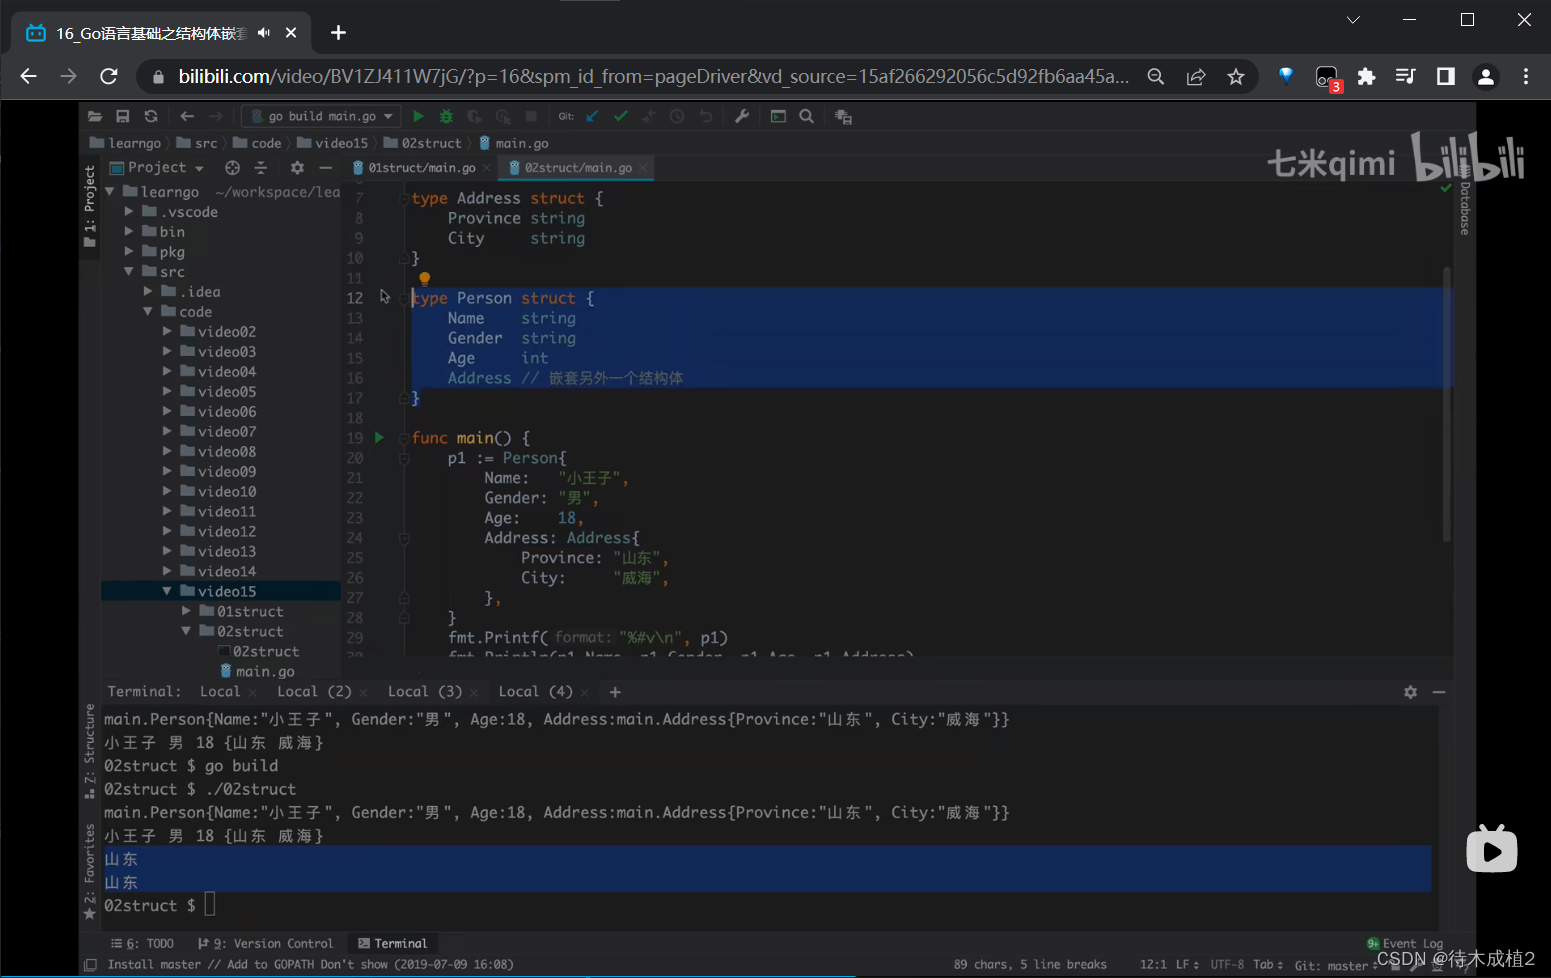Open Git history clock icon
1551x978 pixels.
677,117
